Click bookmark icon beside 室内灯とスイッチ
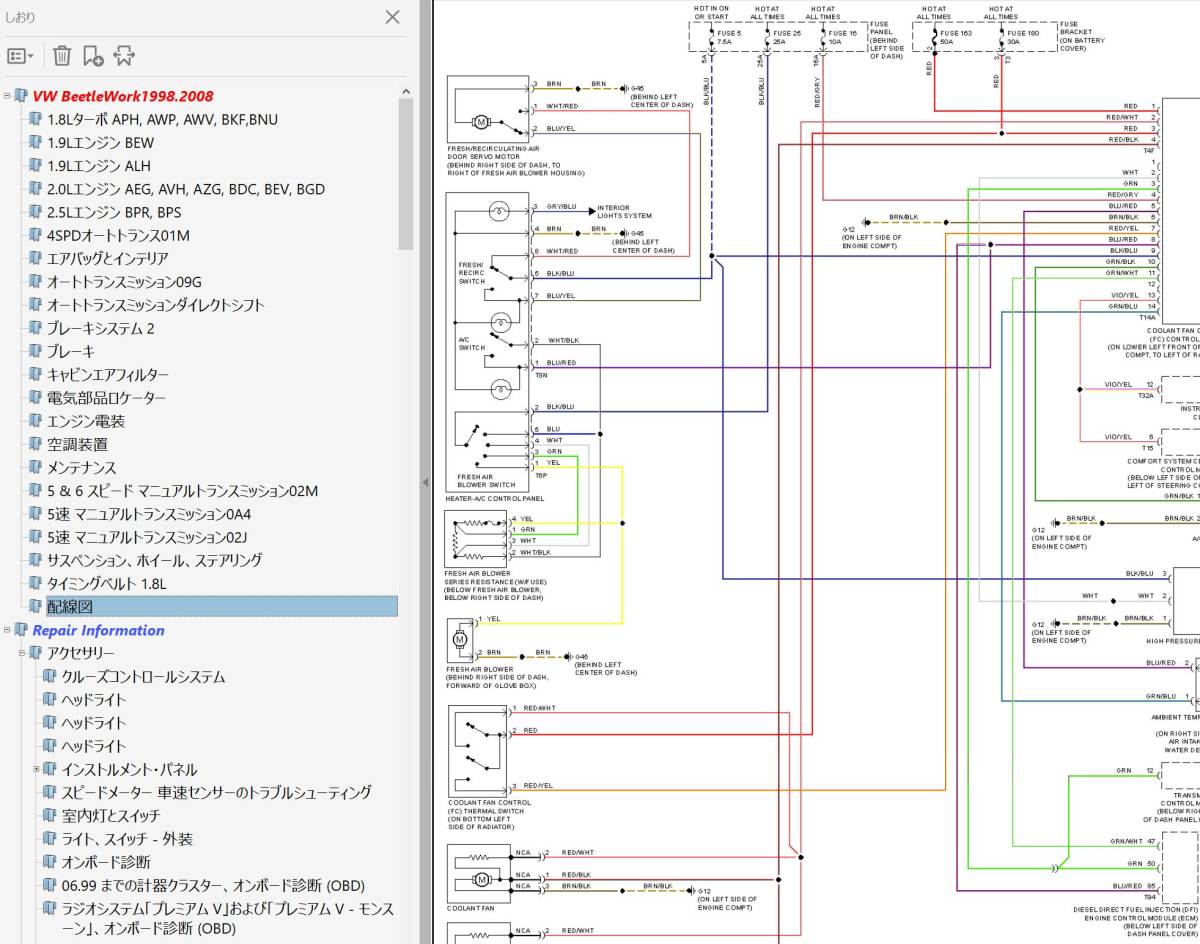The height and width of the screenshot is (944, 1200). (50, 815)
